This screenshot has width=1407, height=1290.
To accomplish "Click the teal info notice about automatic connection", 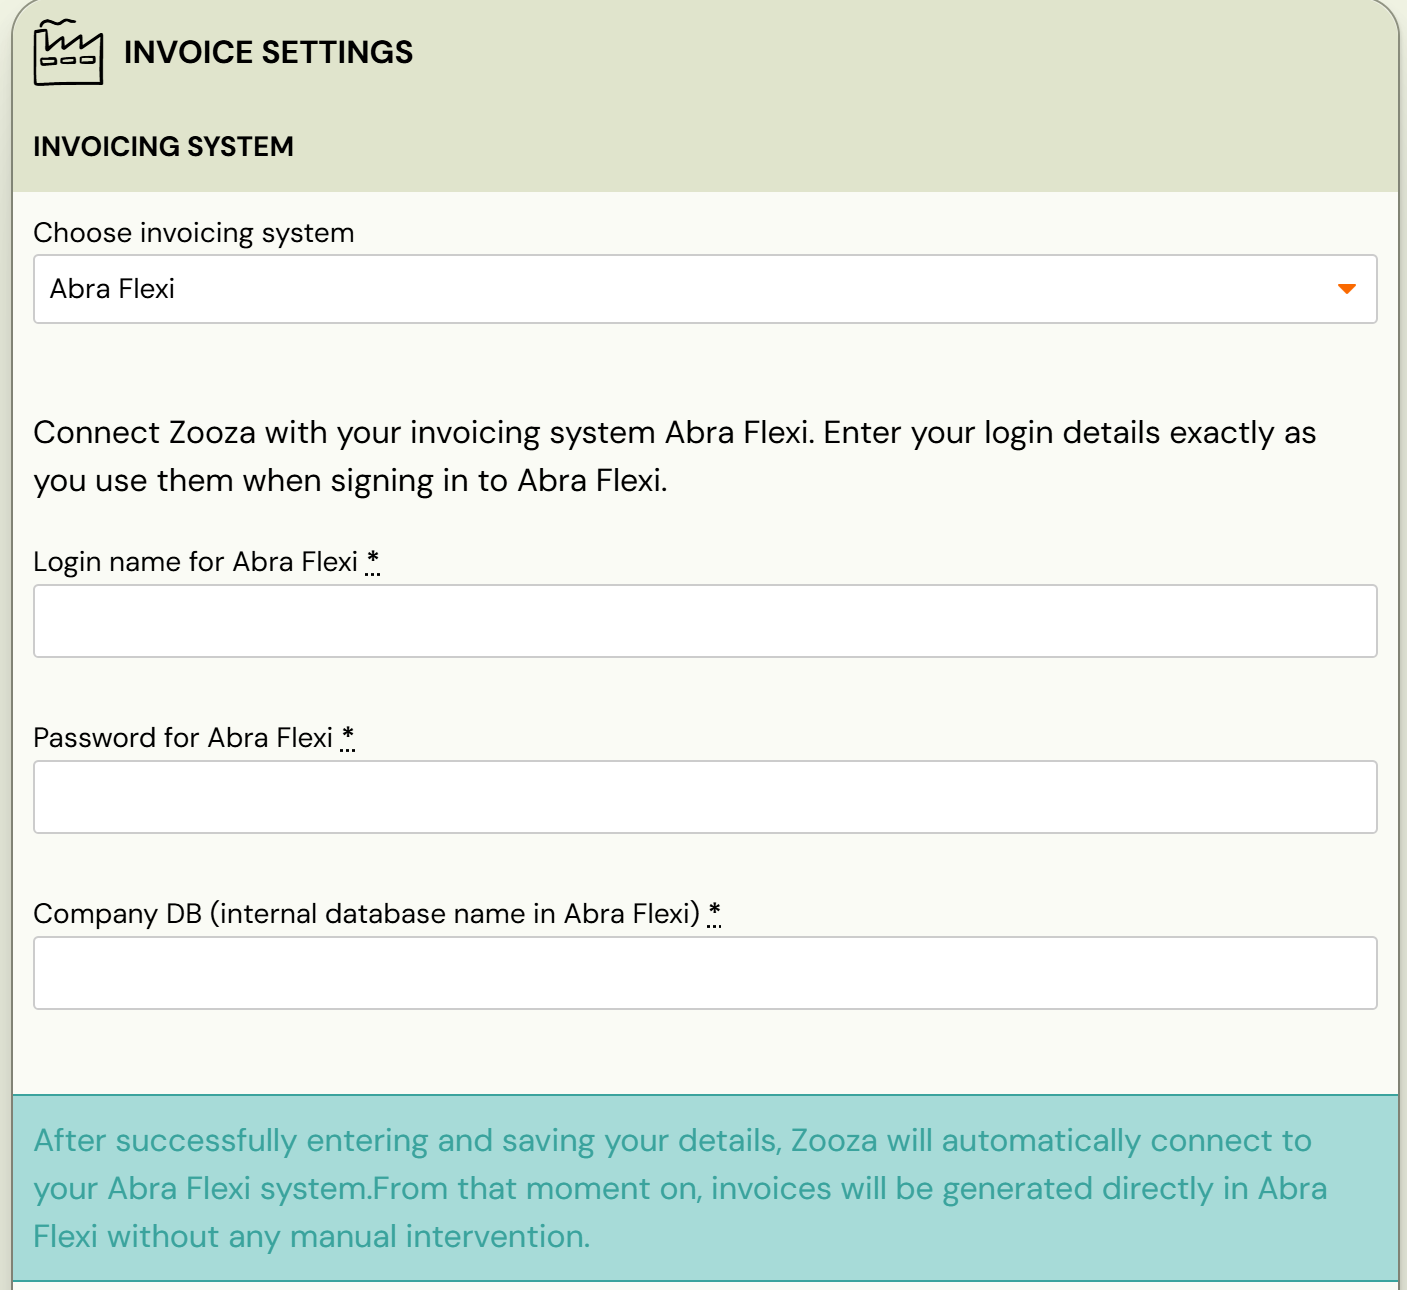I will (x=680, y=1188).
